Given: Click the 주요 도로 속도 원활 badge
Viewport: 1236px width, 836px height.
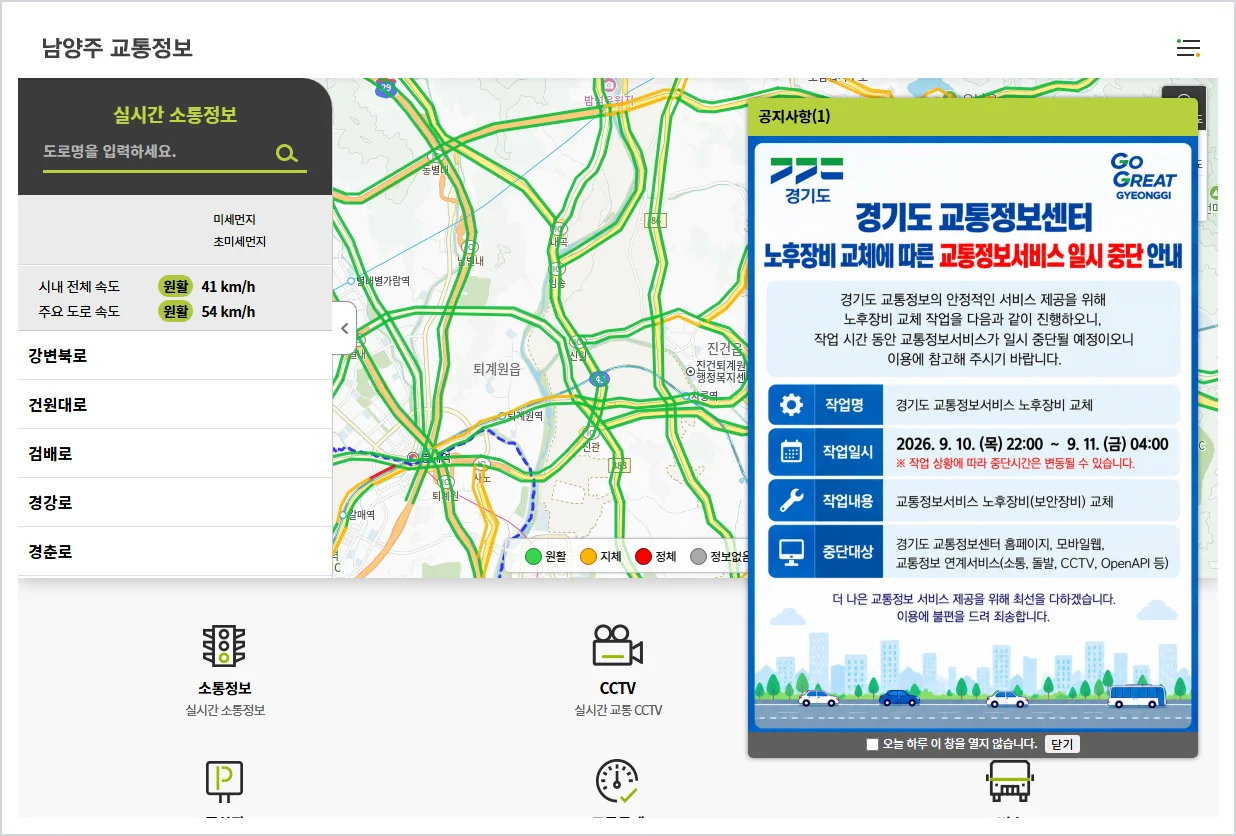Looking at the screenshot, I should pos(175,311).
